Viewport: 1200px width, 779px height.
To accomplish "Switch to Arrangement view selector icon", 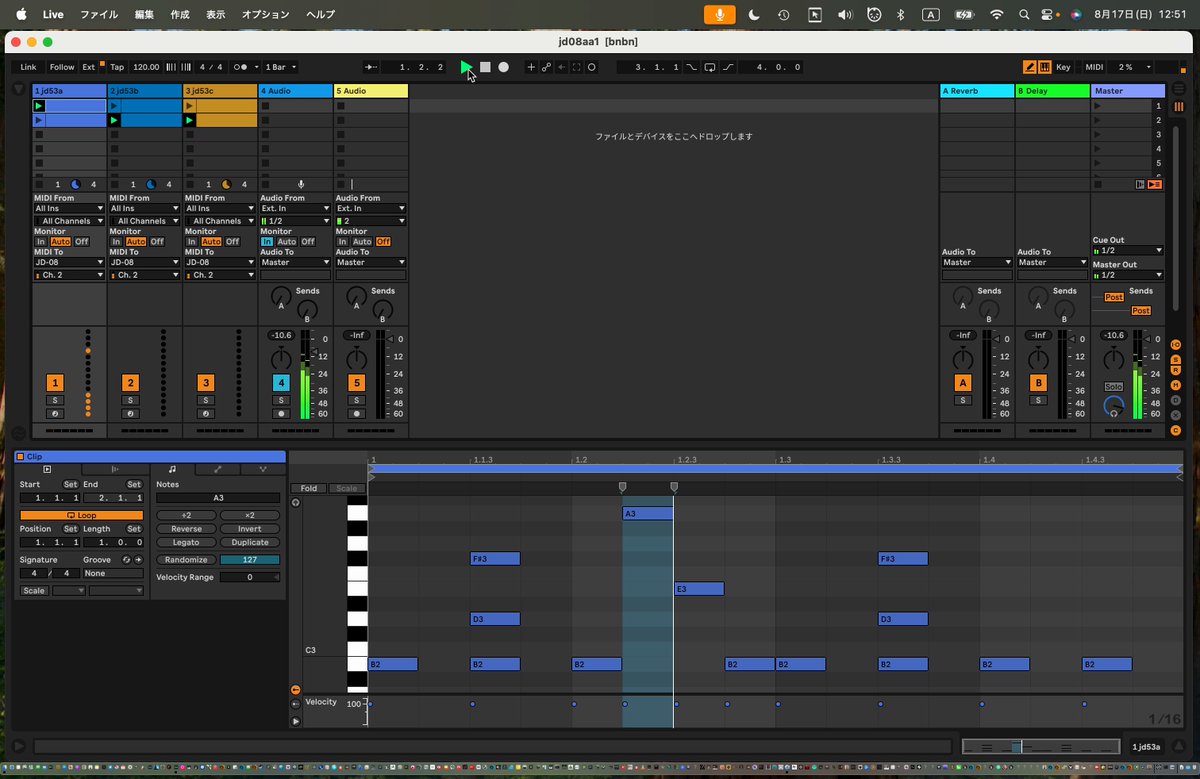I will [1177, 91].
